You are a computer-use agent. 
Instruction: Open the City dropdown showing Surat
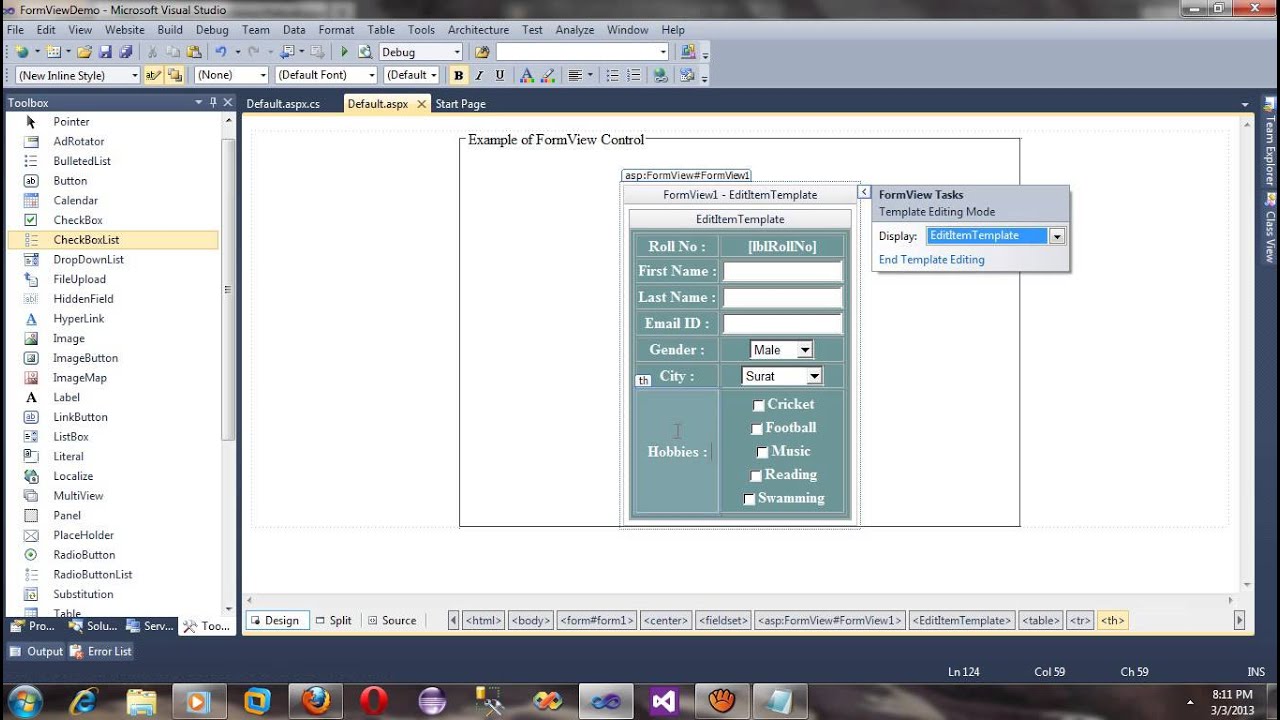[x=814, y=376]
